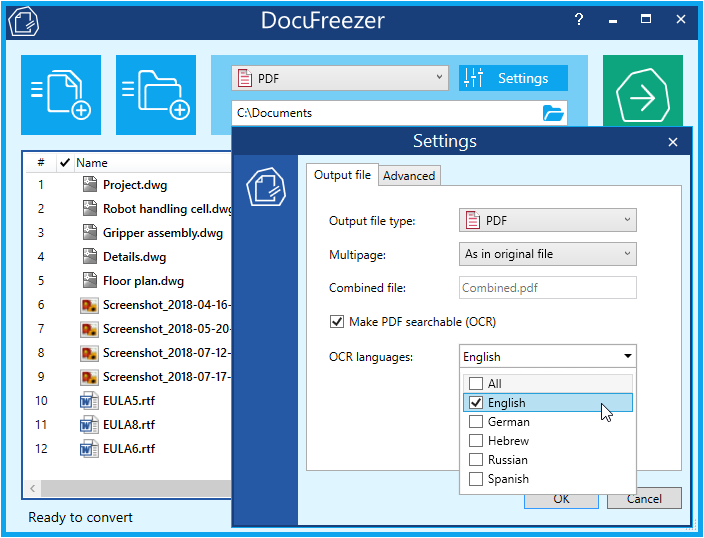The width and height of the screenshot is (704, 538).
Task: Click the DocuFreezer logo in title bar
Action: tap(23, 21)
